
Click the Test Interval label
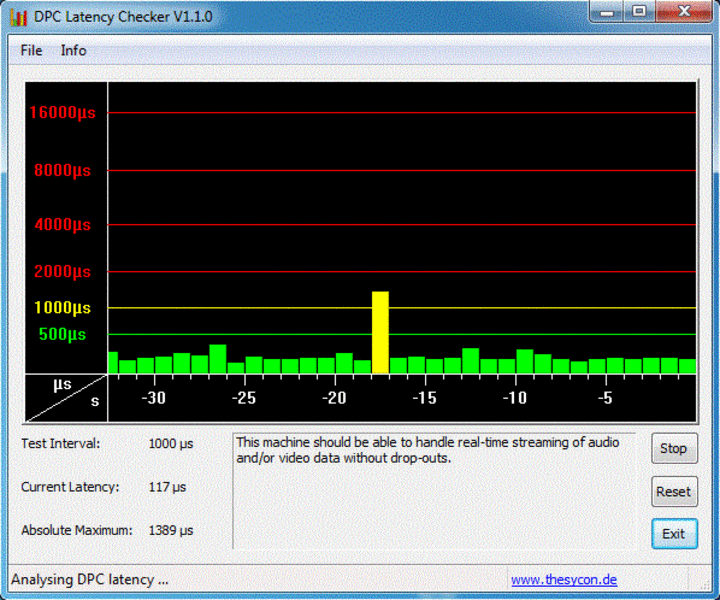click(61, 444)
